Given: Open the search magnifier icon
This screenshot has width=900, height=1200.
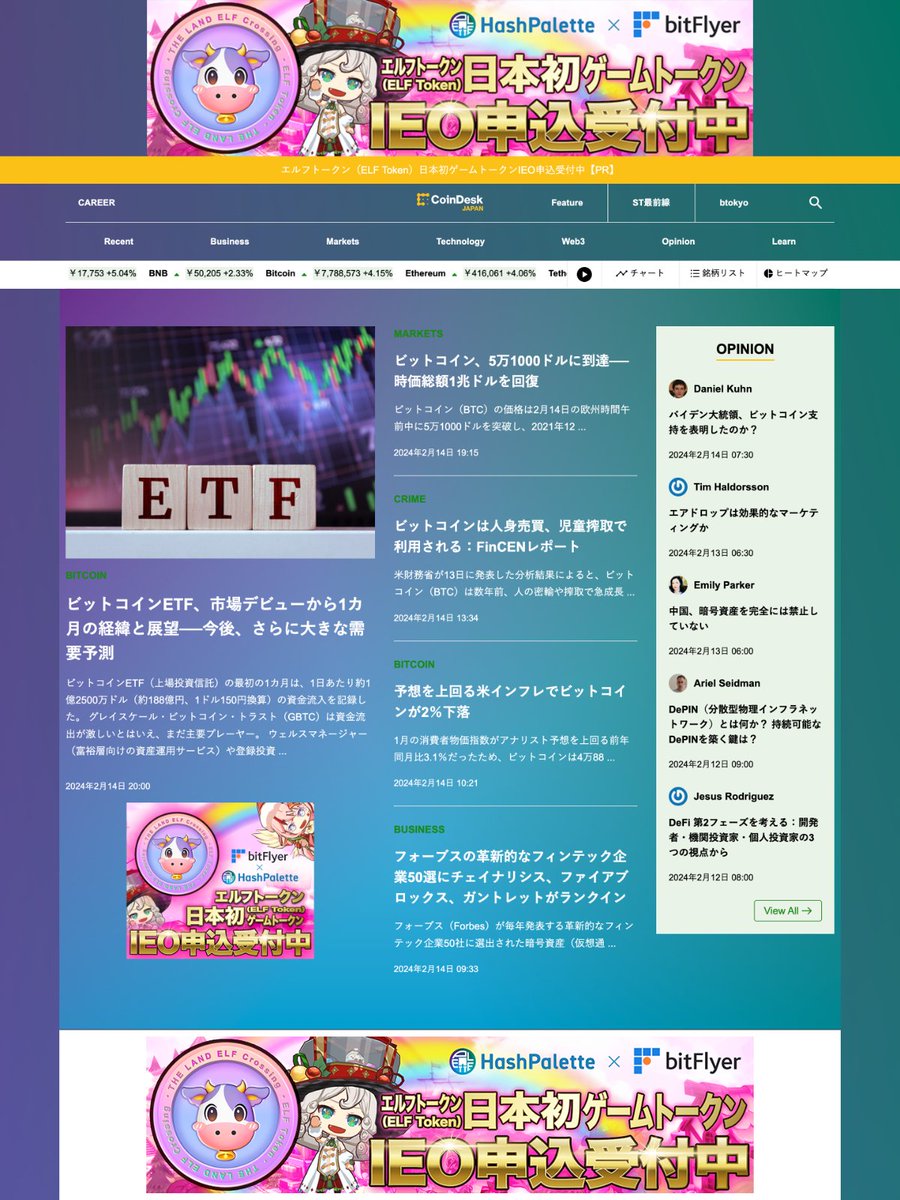Looking at the screenshot, I should (815, 202).
